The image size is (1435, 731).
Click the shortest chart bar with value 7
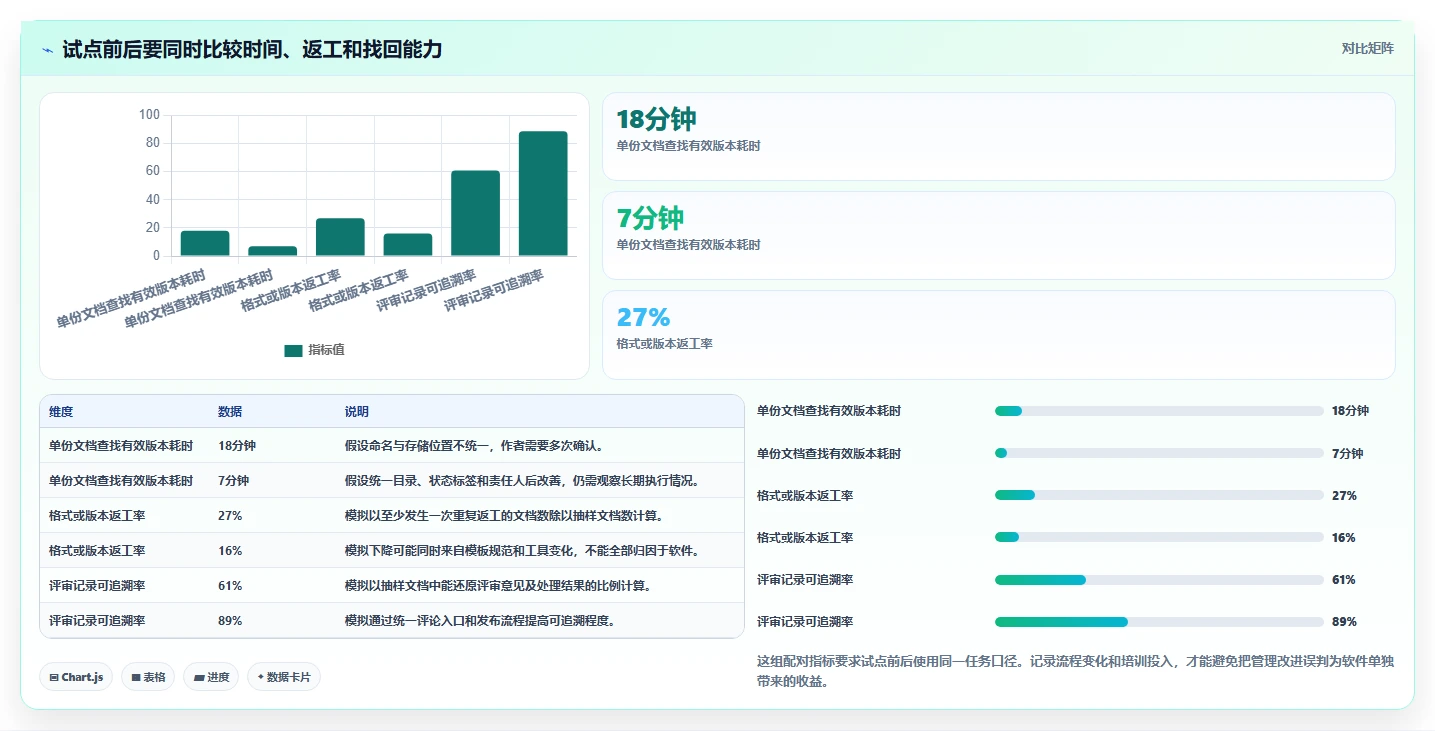(273, 251)
